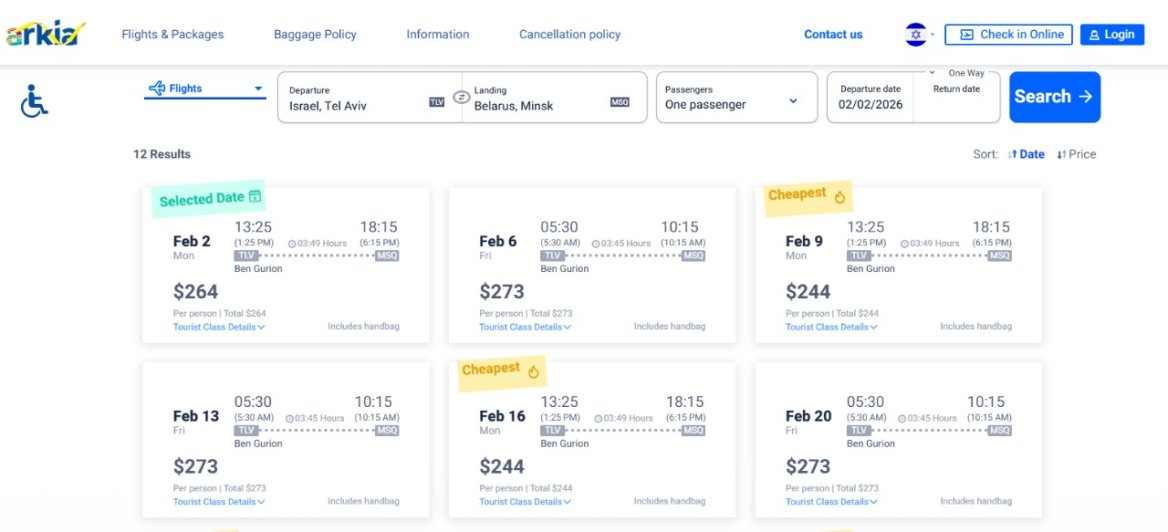Toggle the One Way trip option
The width and height of the screenshot is (1168, 532).
click(964, 73)
